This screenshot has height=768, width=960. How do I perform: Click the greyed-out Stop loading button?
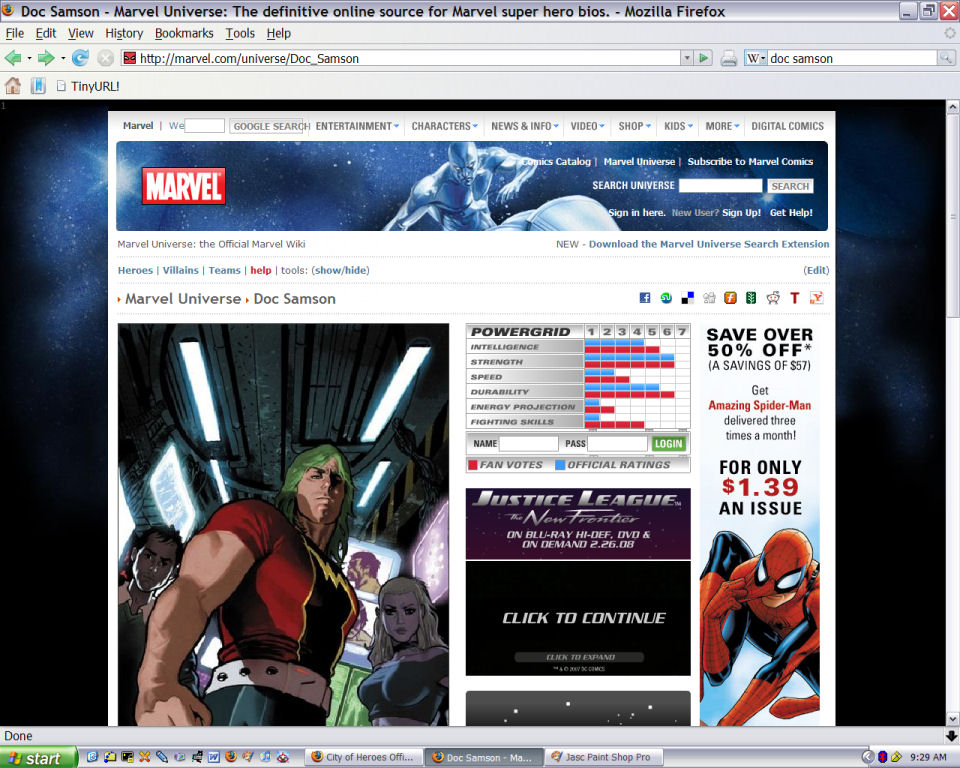tap(106, 58)
